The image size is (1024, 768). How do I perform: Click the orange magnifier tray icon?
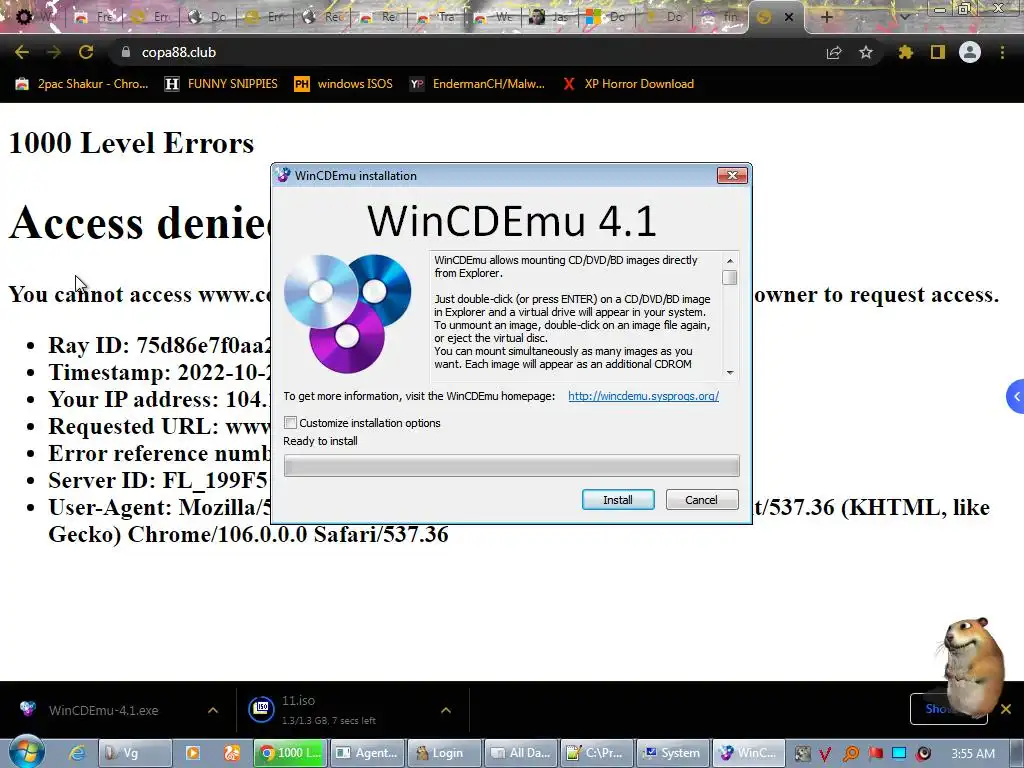pyautogui.click(x=850, y=754)
